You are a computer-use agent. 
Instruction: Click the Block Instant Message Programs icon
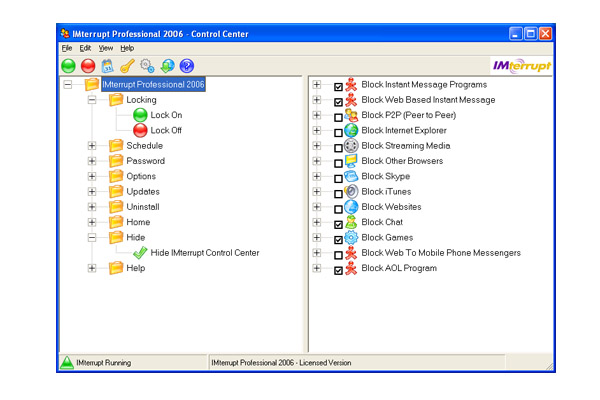(x=351, y=84)
